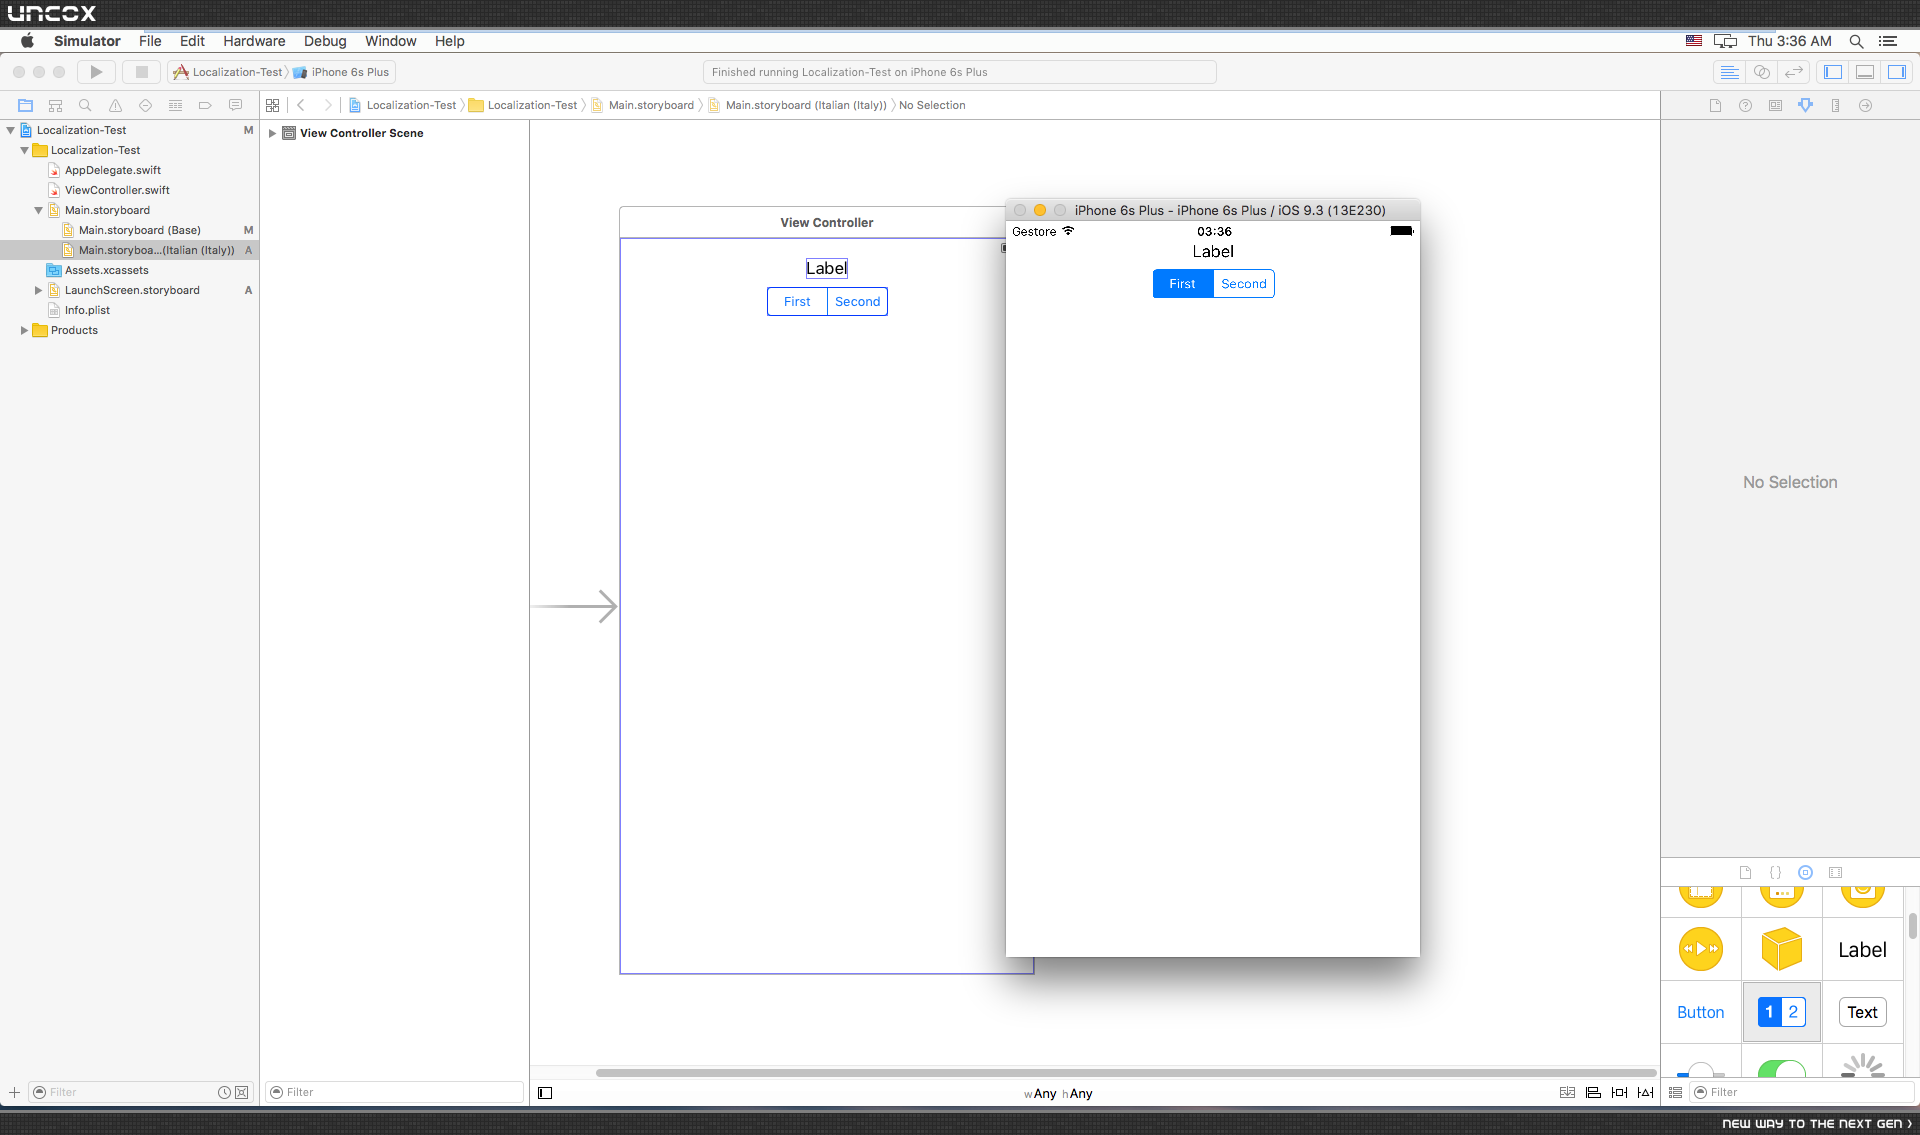Screen dimensions: 1920x1135
Task: Open the Issue navigator warning icon
Action: [116, 105]
